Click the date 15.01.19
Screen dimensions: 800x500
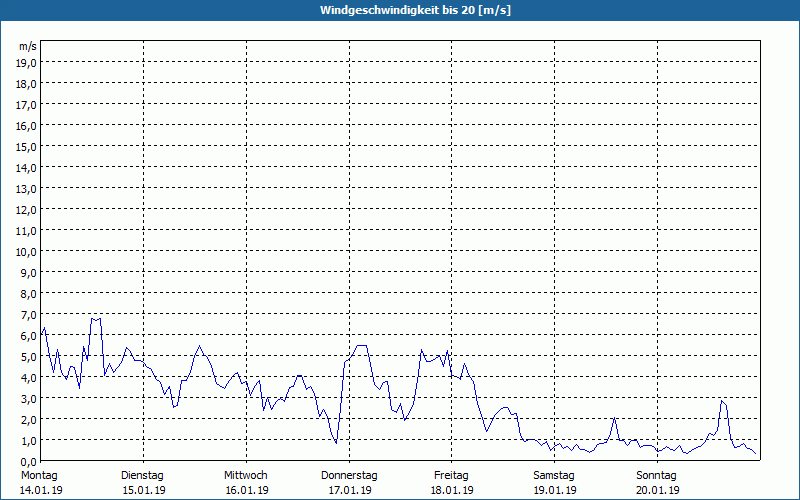(144, 490)
